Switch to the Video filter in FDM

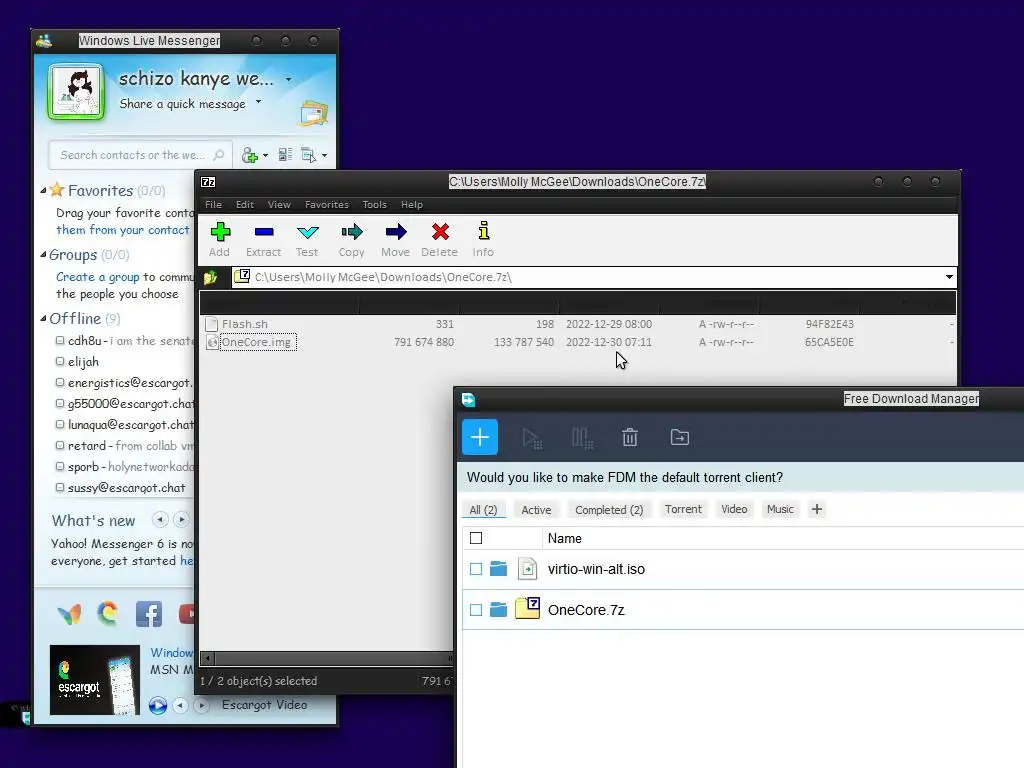click(734, 509)
